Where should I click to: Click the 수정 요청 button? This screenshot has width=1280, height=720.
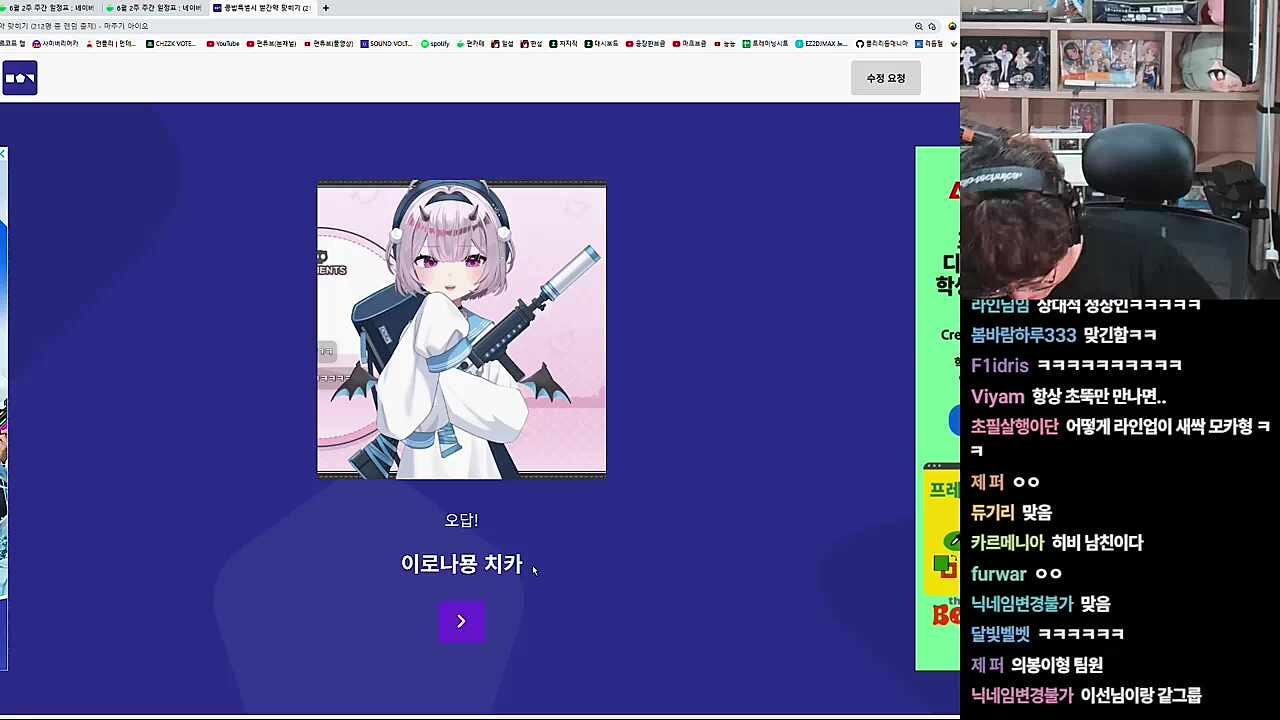[885, 78]
